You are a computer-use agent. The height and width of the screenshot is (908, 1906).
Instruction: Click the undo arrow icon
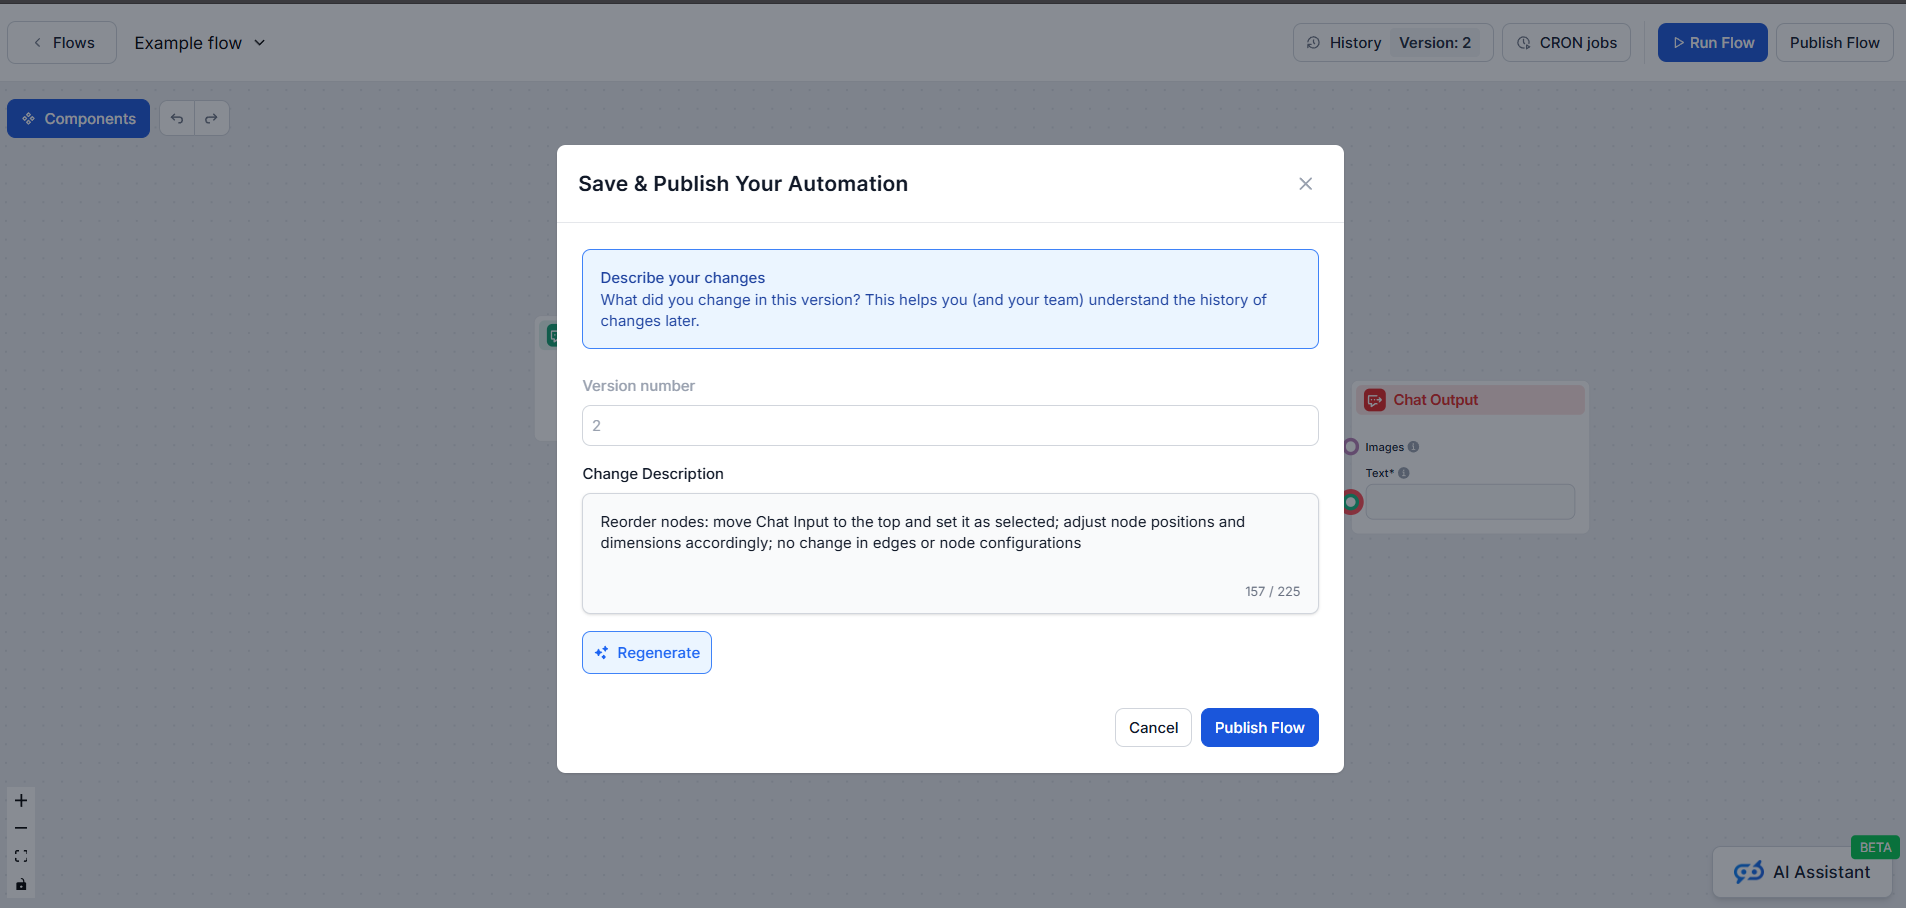coord(177,117)
